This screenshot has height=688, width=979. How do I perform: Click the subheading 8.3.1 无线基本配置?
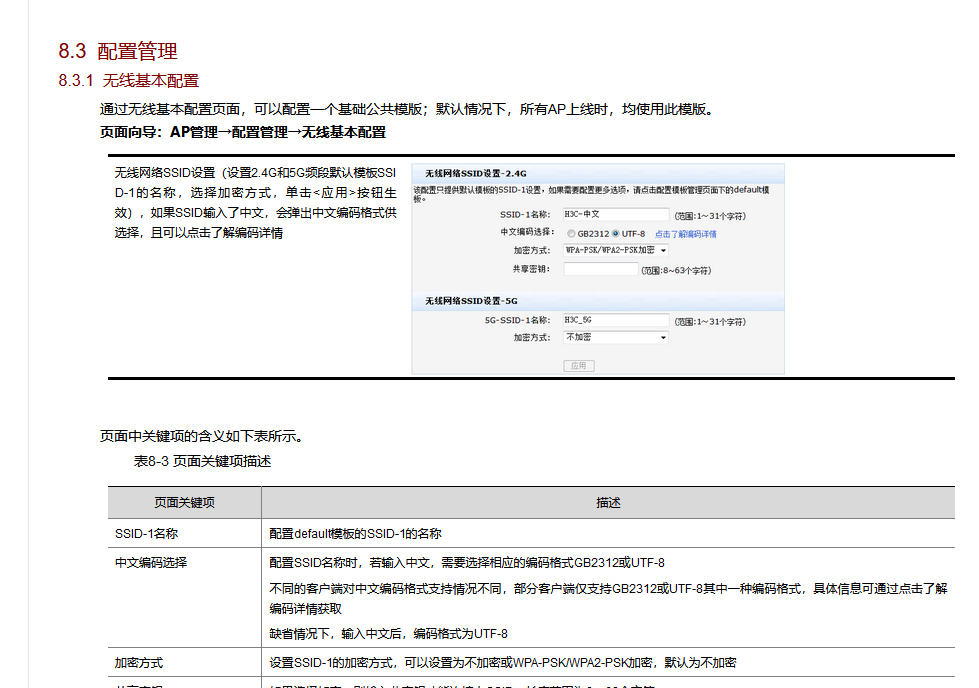point(129,81)
